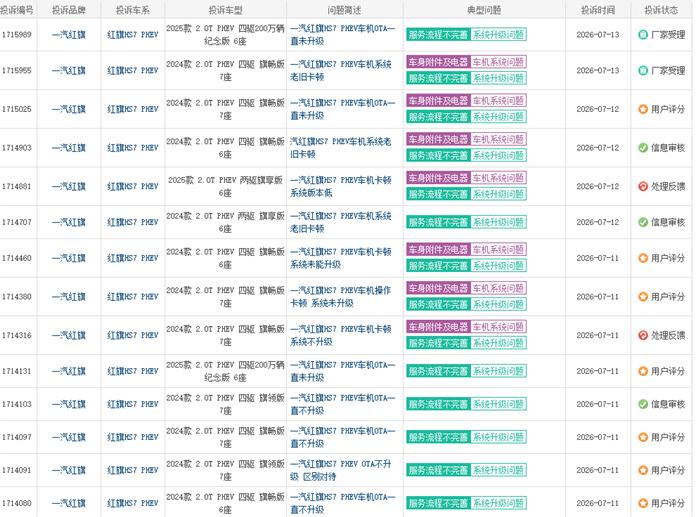
Task: Open complaint 1715025 problem summary link
Action: pos(342,109)
